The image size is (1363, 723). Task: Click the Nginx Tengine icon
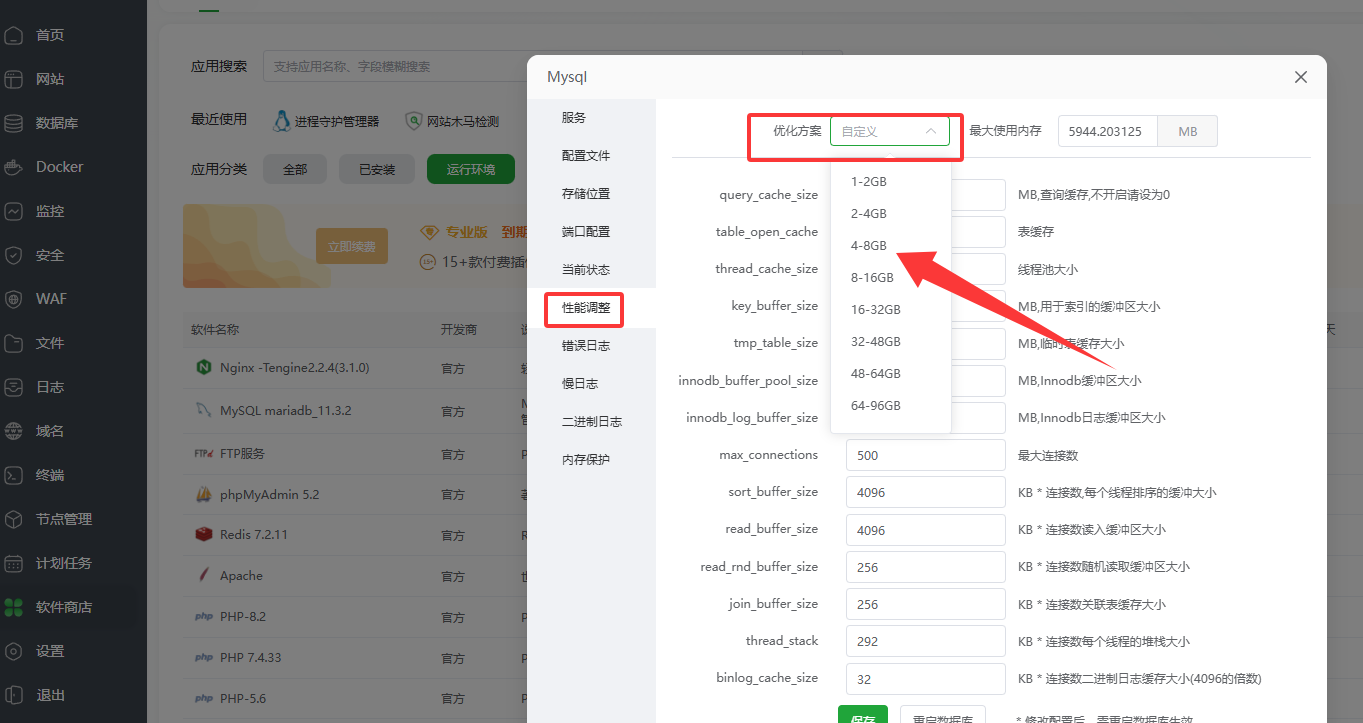tap(203, 367)
